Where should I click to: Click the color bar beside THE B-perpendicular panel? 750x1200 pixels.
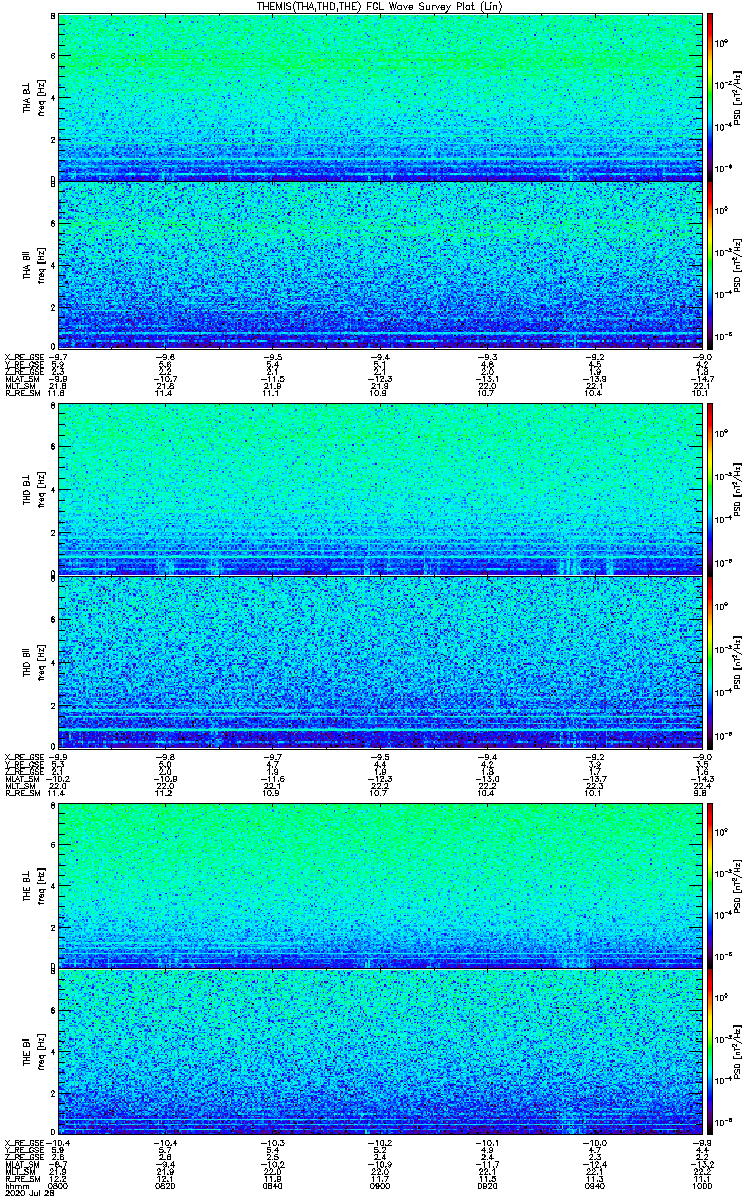coord(711,885)
